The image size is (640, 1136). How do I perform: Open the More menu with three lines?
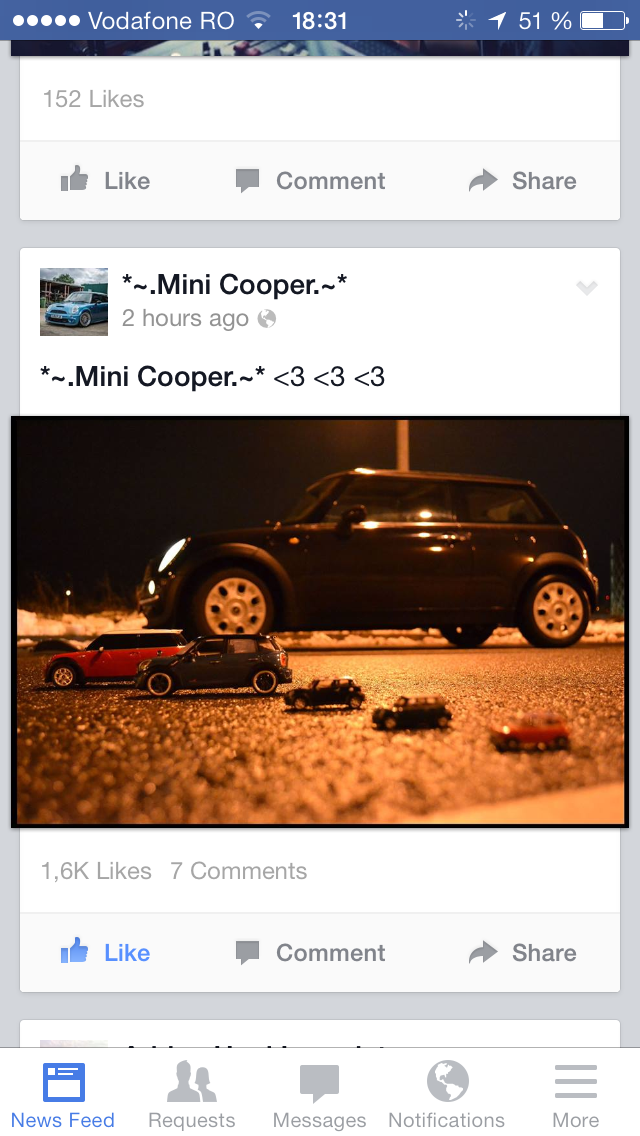(x=575, y=1095)
